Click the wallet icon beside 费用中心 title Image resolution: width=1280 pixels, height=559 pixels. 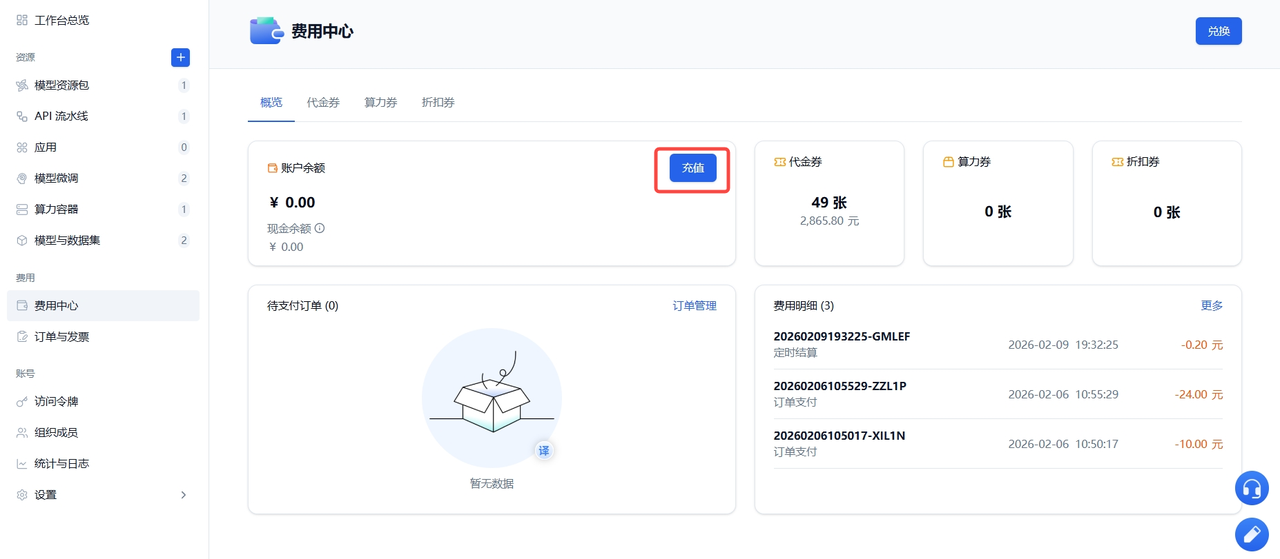266,31
